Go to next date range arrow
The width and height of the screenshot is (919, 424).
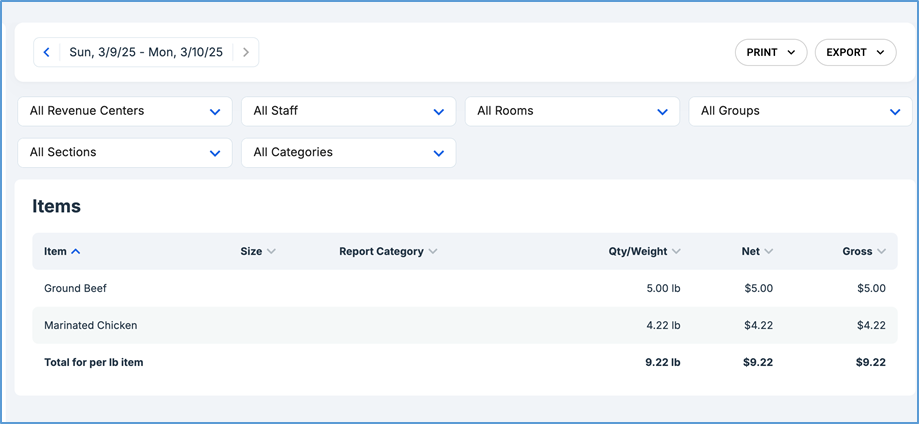click(x=246, y=52)
